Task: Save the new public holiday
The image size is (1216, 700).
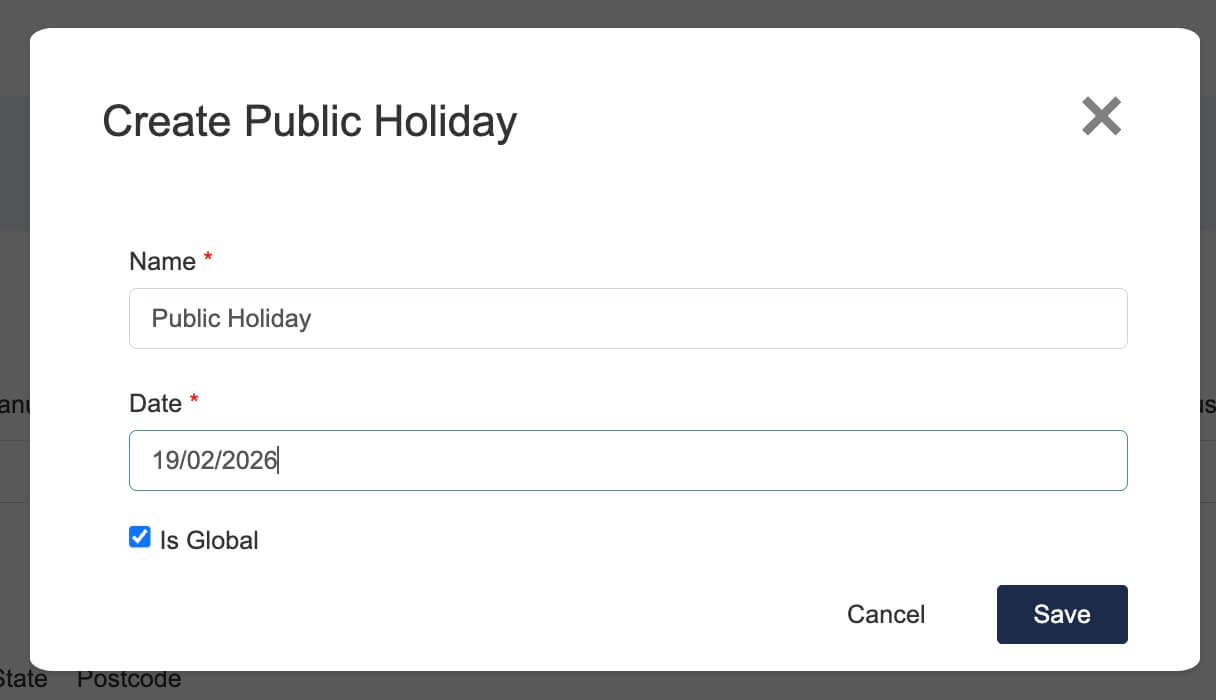Action: pyautogui.click(x=1062, y=614)
